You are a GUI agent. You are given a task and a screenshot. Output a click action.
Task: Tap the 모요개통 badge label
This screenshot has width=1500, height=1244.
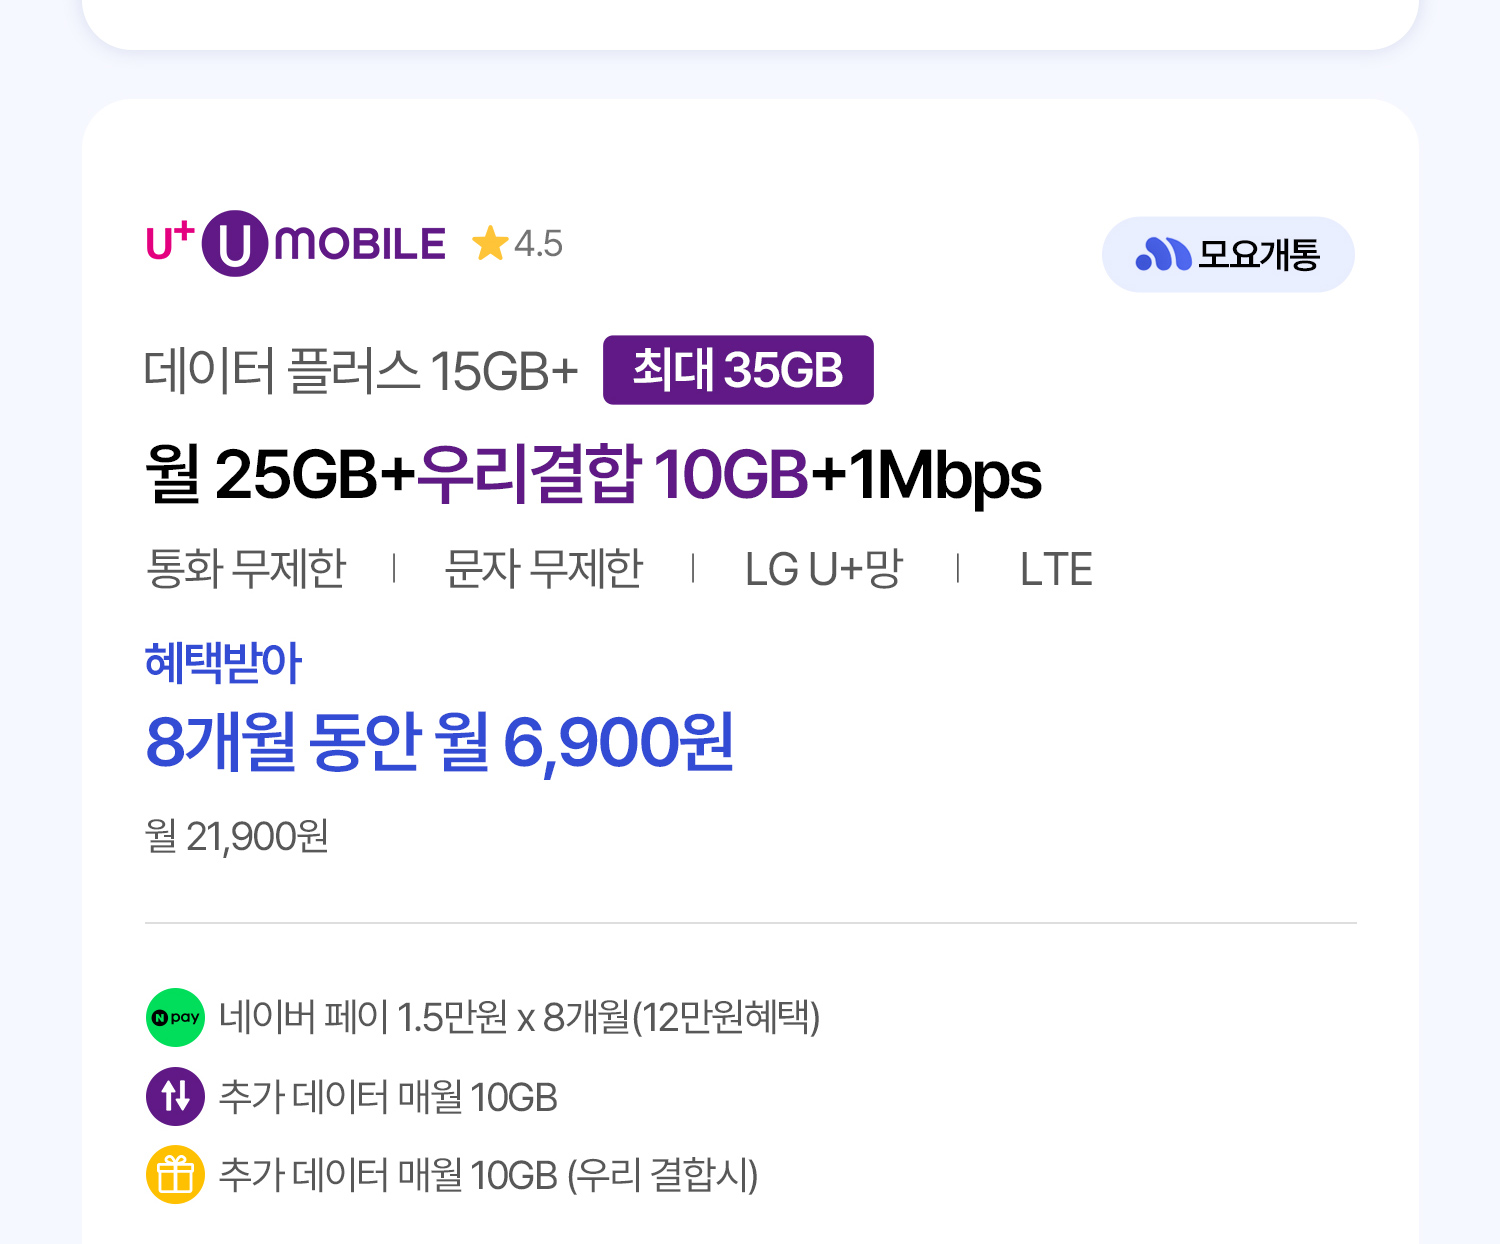[x=1259, y=255]
